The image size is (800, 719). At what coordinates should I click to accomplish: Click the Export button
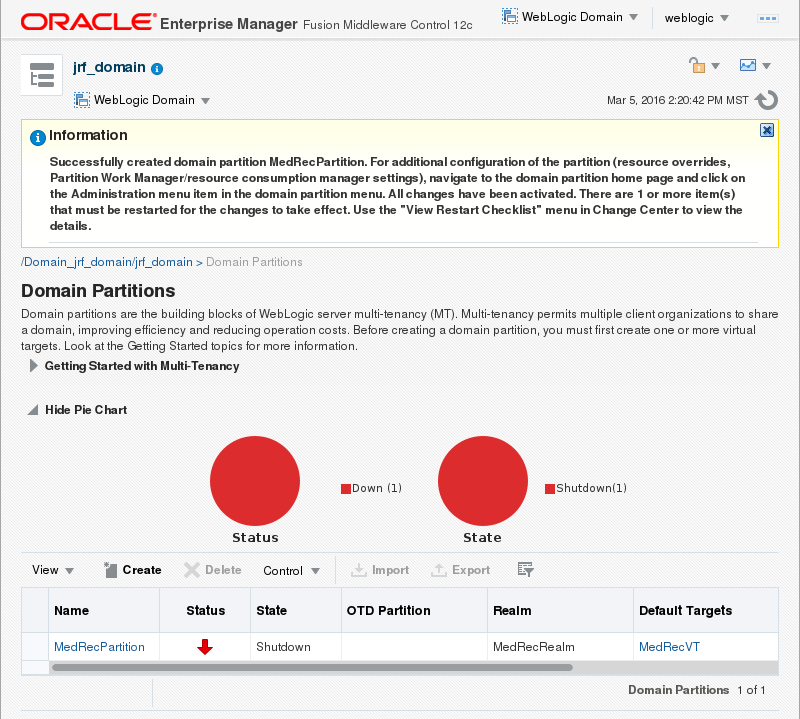461,570
